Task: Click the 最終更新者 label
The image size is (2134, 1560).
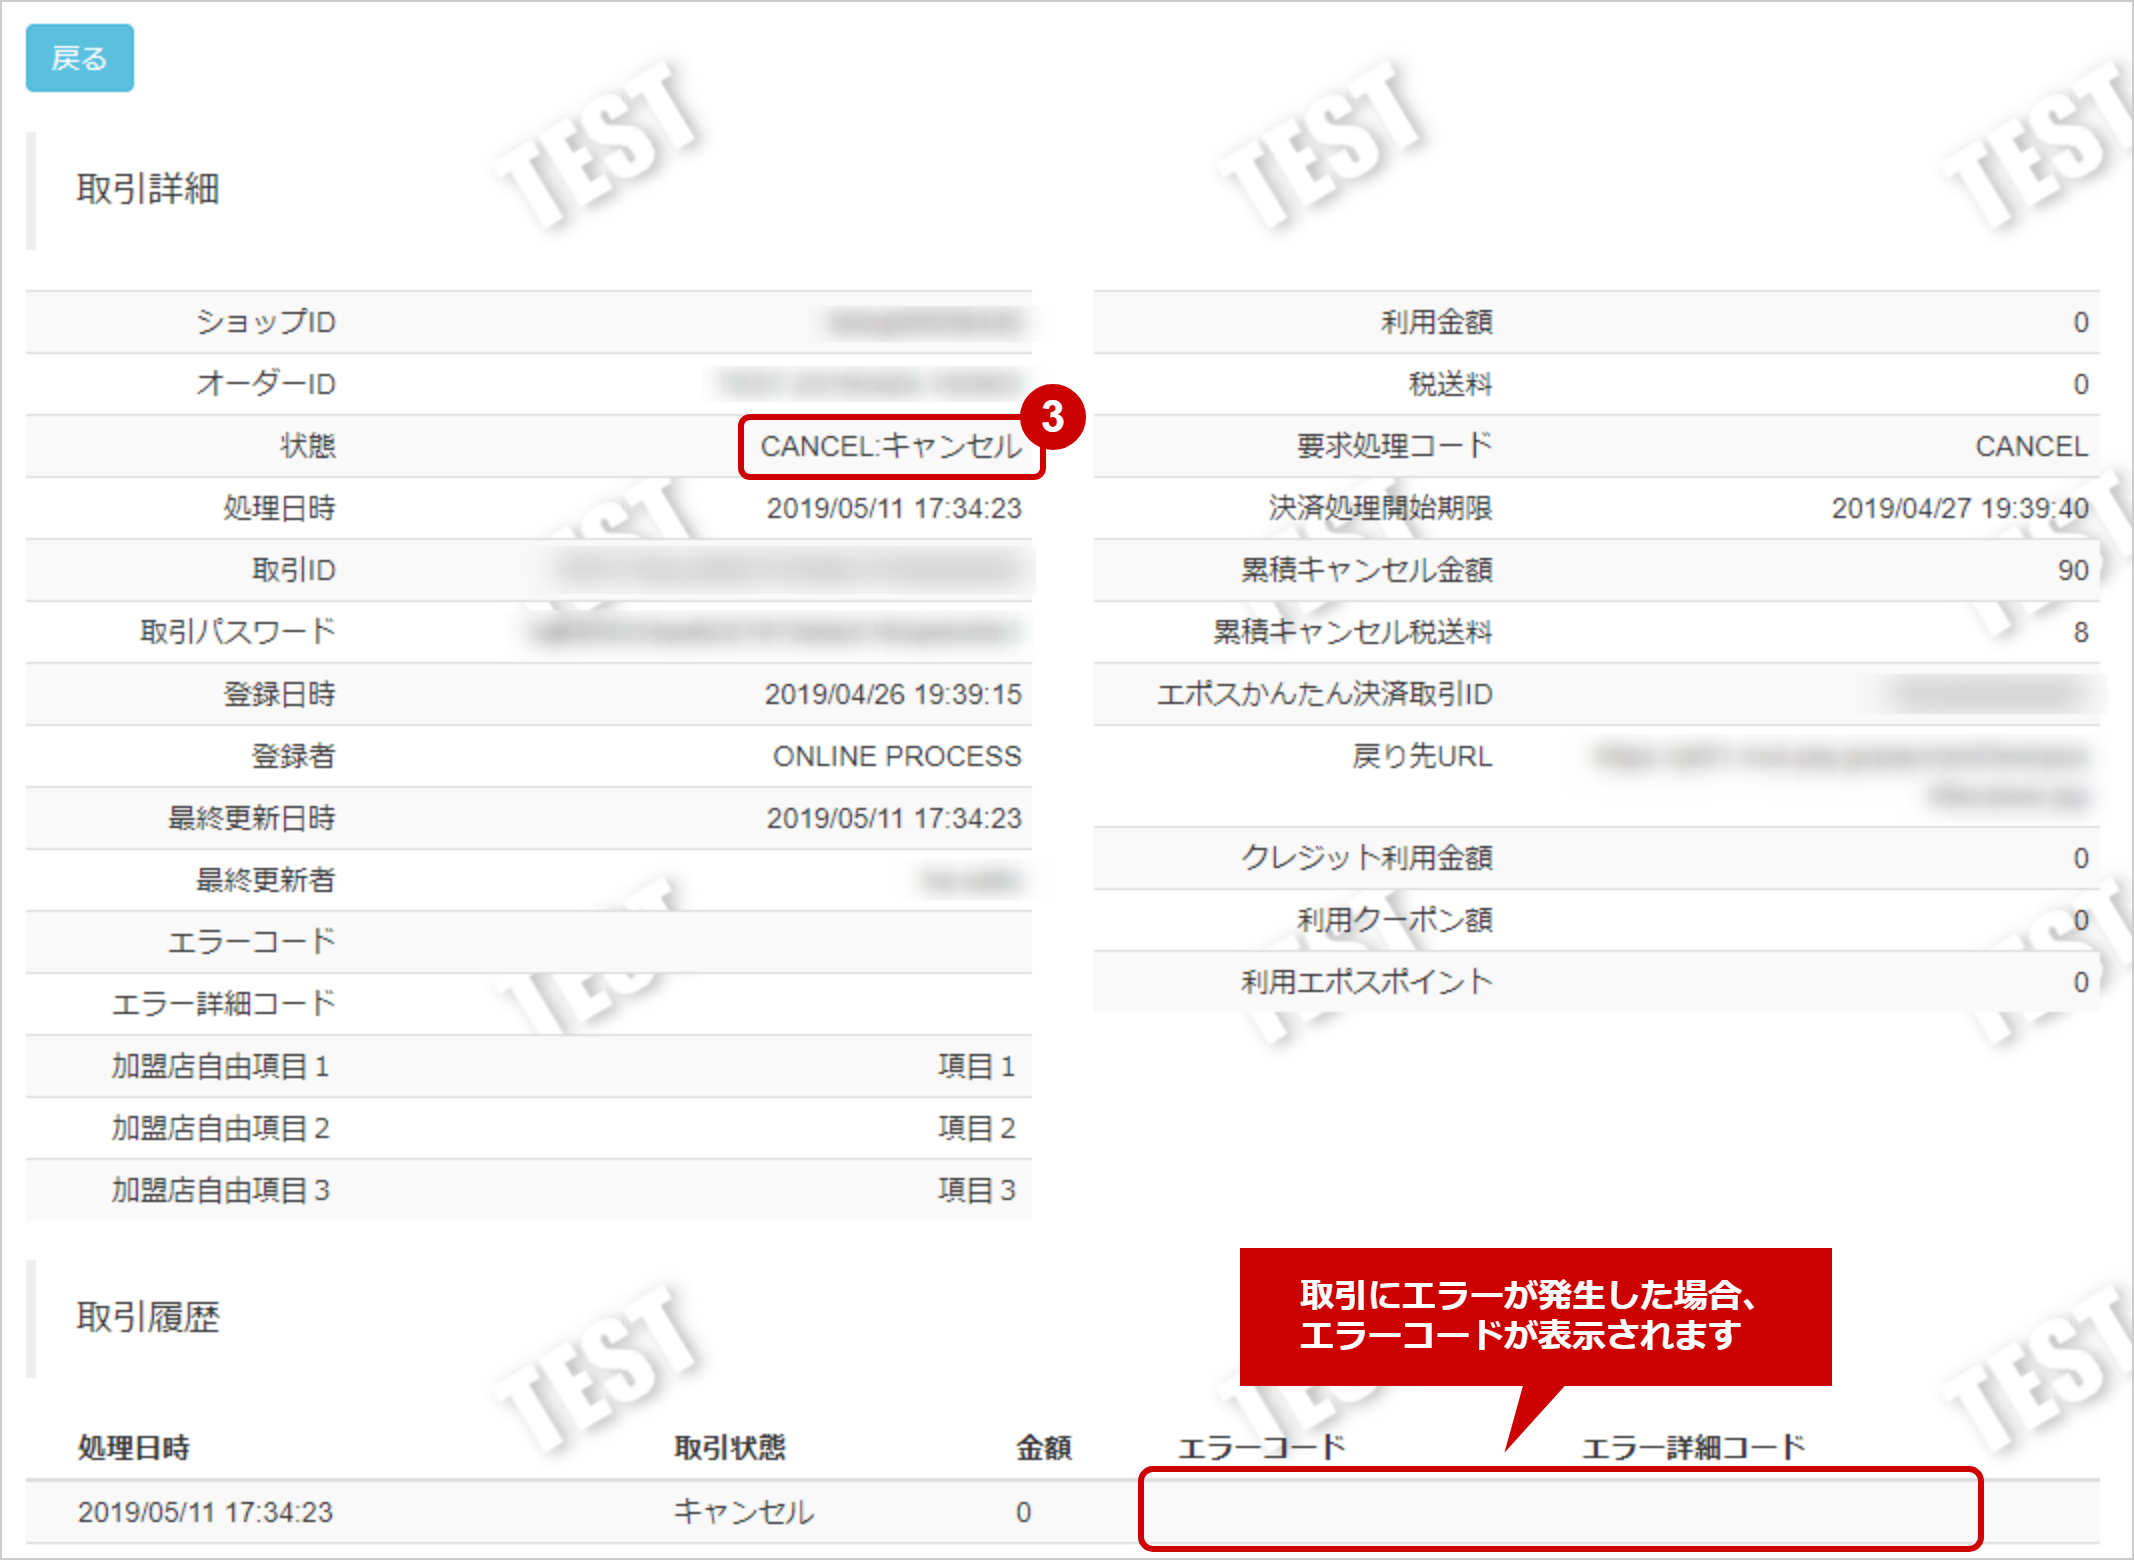Action: click(265, 880)
